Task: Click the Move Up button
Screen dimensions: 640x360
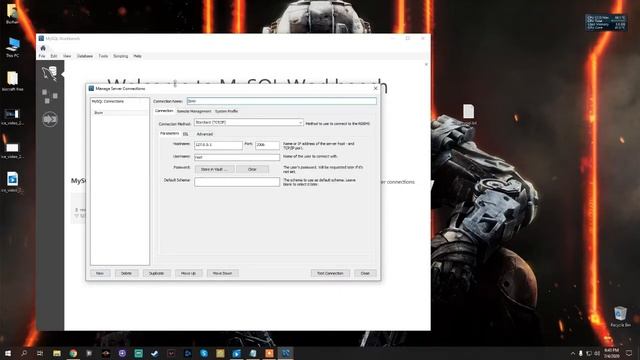Action: pos(188,273)
